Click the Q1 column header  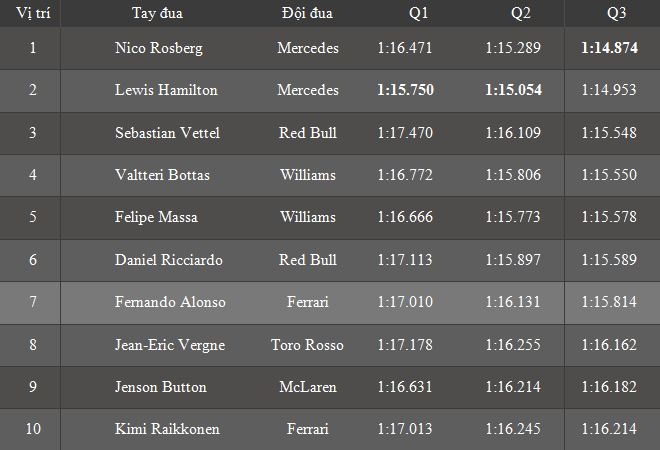click(418, 13)
